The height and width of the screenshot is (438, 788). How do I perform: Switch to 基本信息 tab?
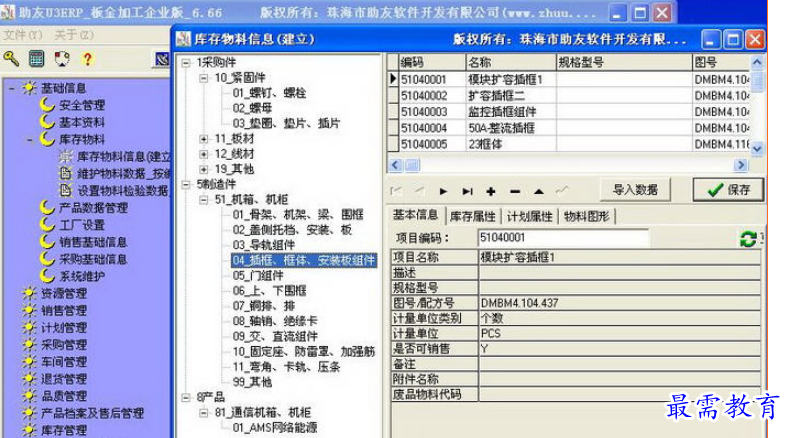pyautogui.click(x=415, y=215)
